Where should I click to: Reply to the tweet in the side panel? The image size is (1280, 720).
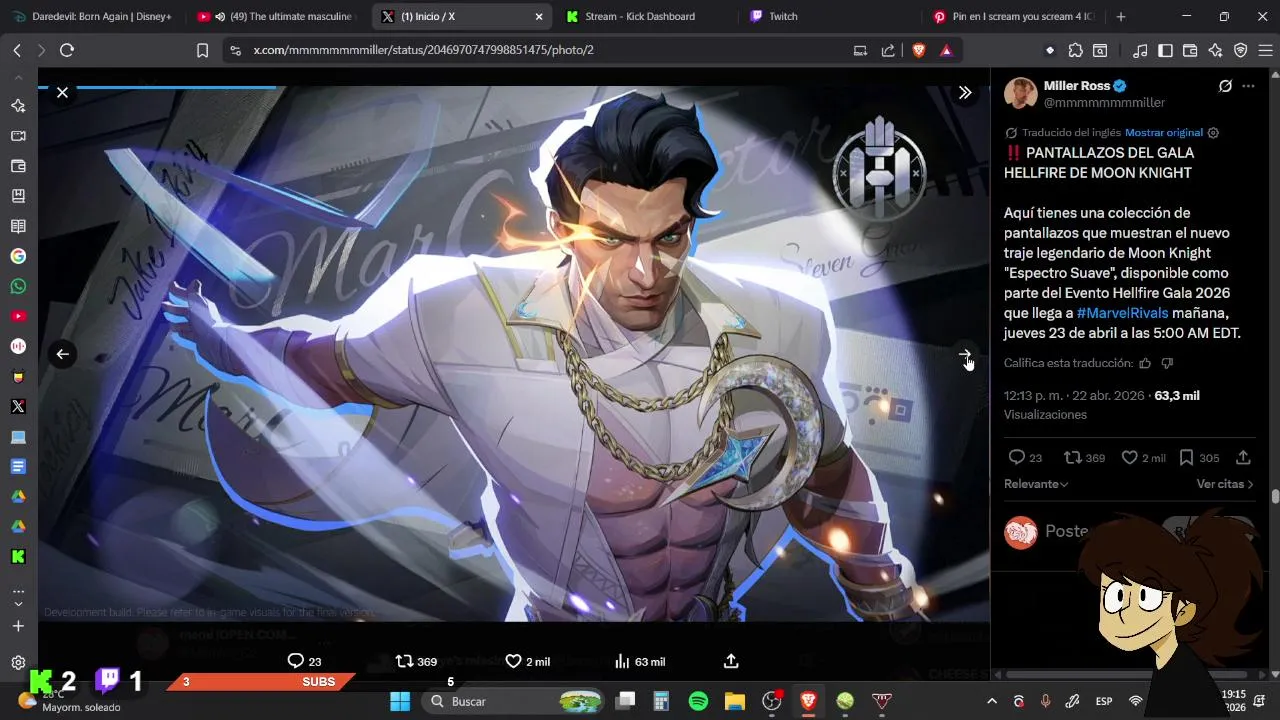click(x=1024, y=457)
